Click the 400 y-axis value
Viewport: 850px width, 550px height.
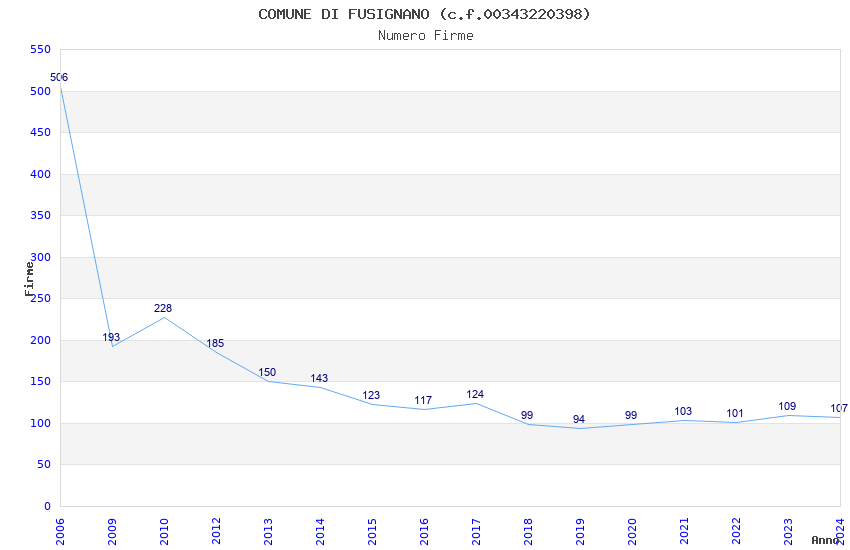coord(41,174)
